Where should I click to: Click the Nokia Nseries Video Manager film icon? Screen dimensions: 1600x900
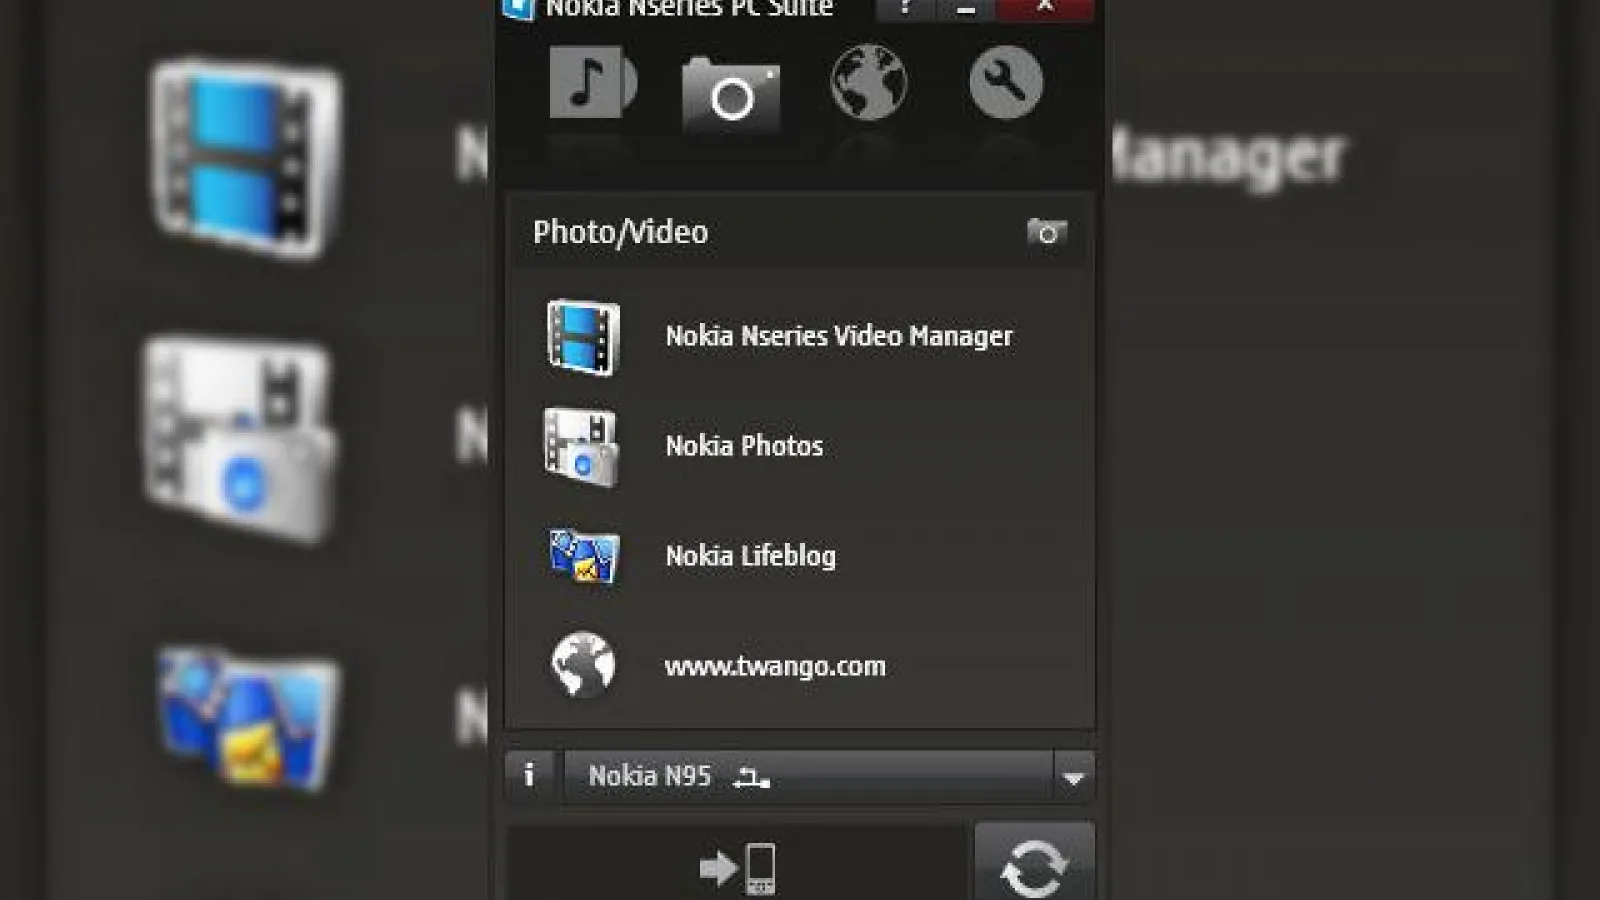pos(583,338)
